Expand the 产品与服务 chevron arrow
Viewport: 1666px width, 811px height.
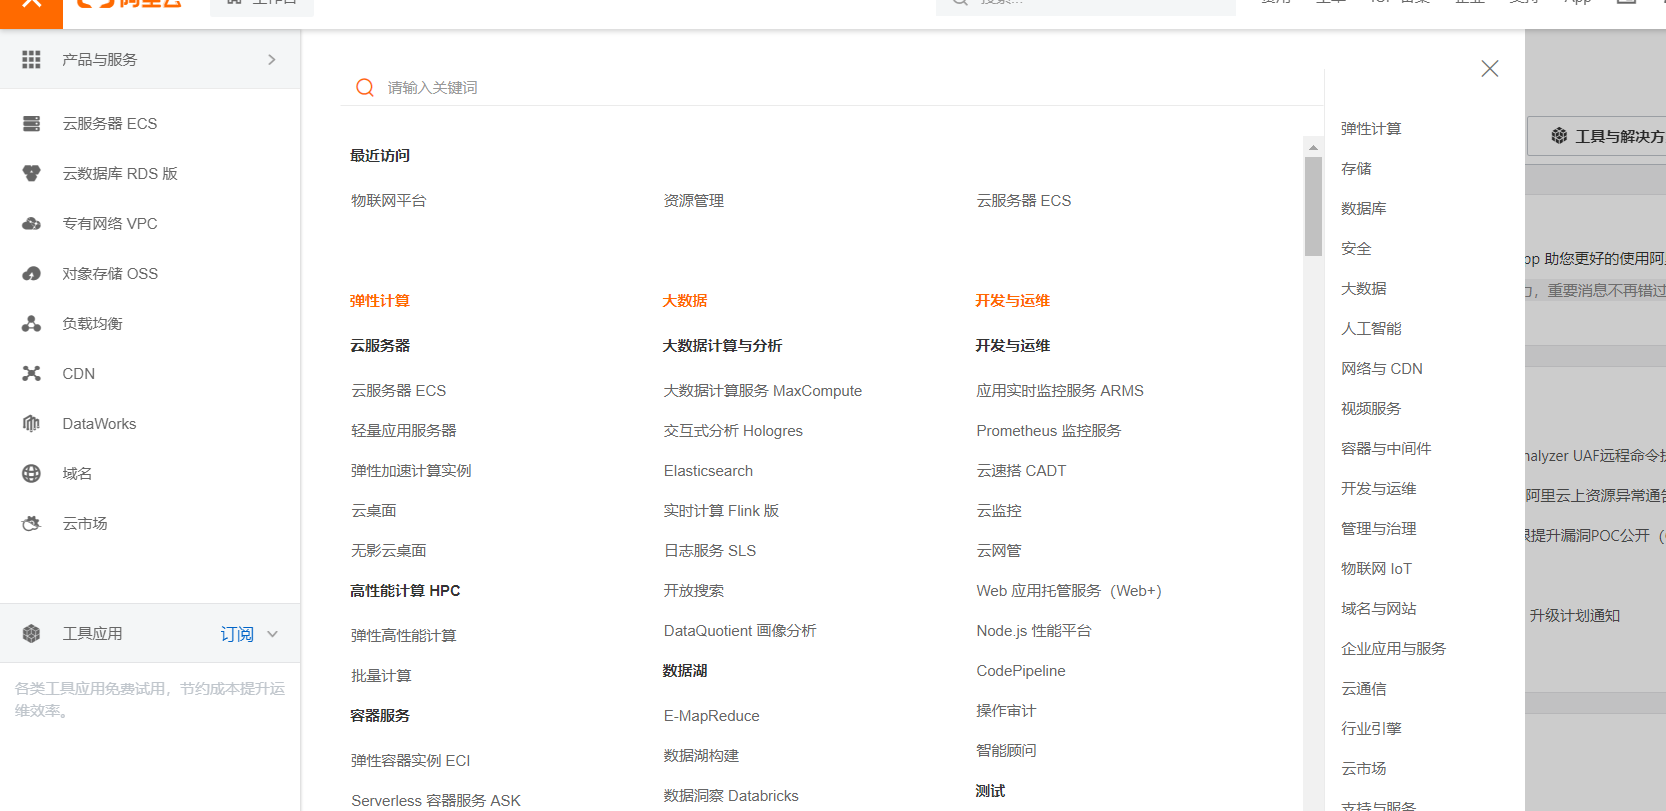click(x=272, y=60)
